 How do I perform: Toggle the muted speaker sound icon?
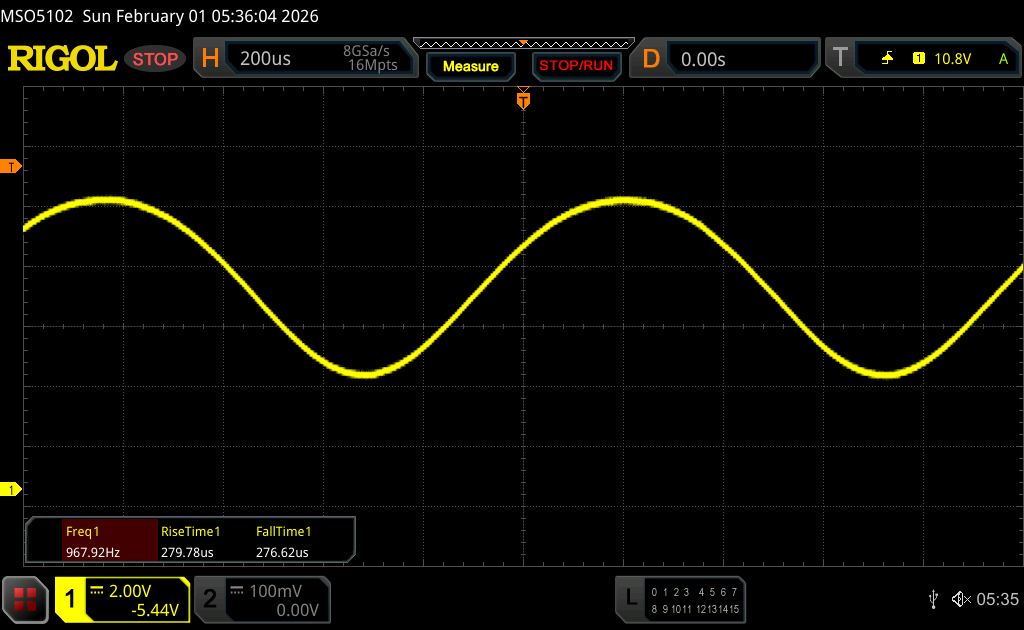(x=960, y=599)
